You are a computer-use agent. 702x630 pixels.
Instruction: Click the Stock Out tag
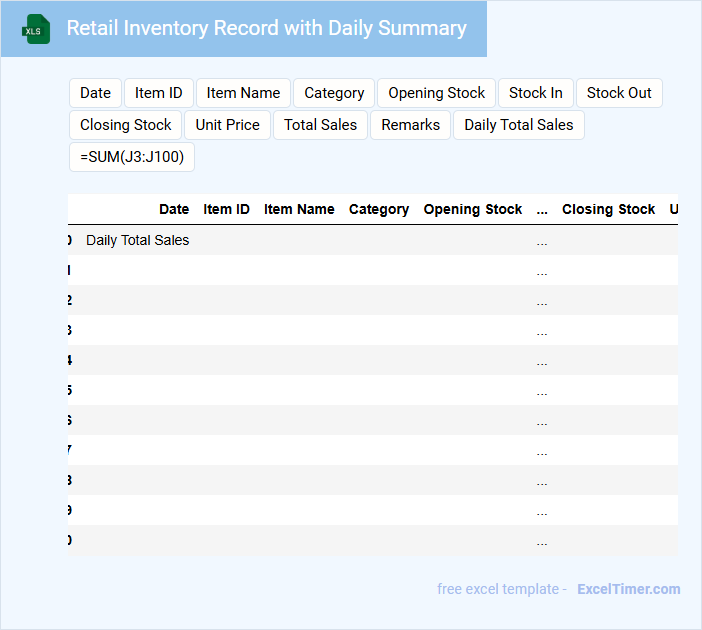tap(618, 93)
